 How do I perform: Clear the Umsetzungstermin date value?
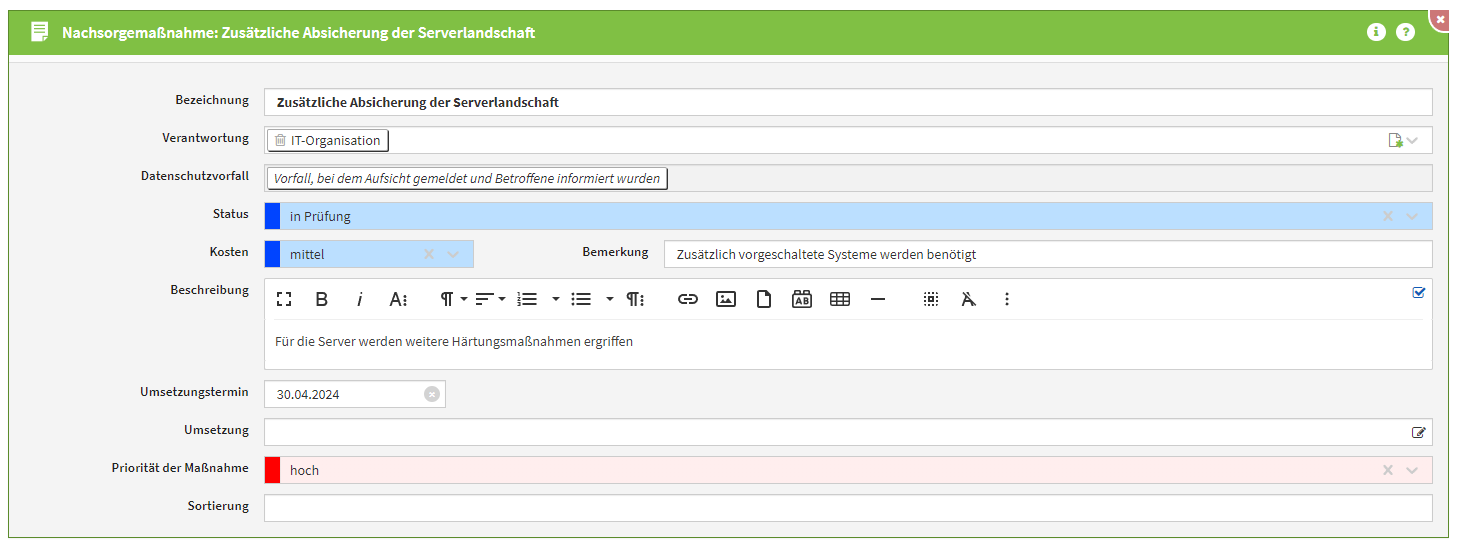(431, 394)
